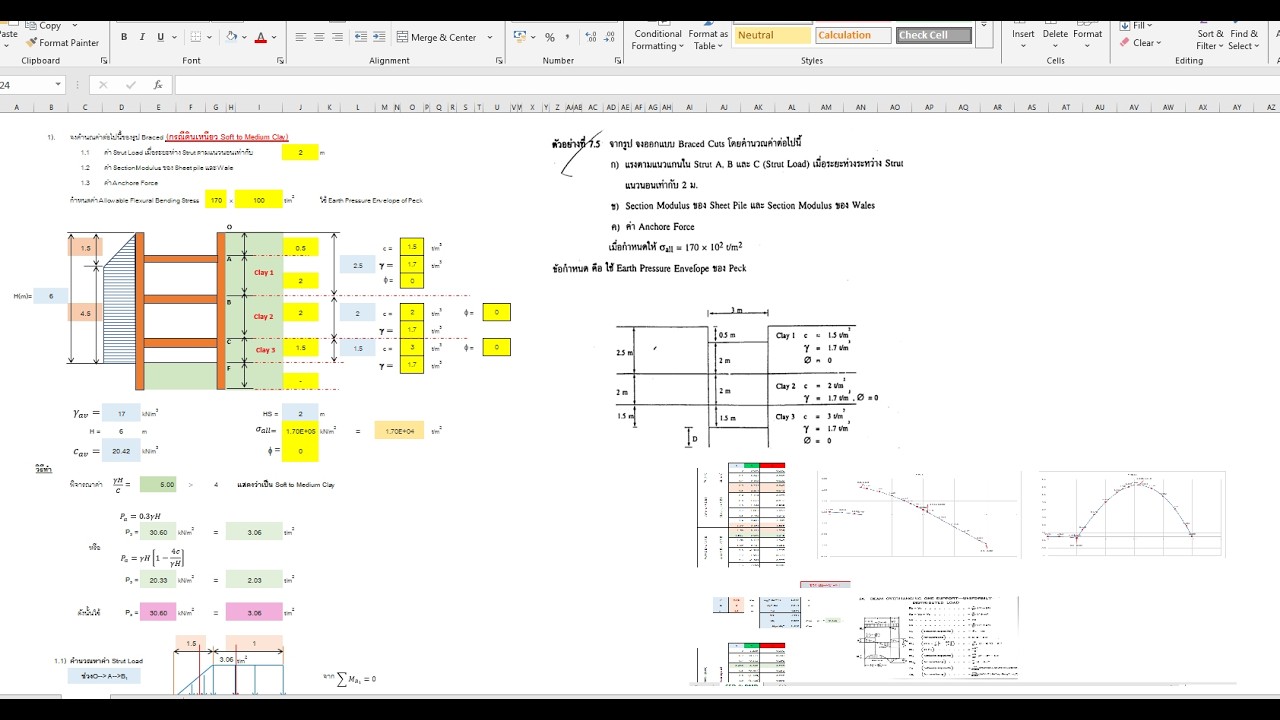Apply the red Font Color
This screenshot has width=1280, height=720.
click(260, 37)
